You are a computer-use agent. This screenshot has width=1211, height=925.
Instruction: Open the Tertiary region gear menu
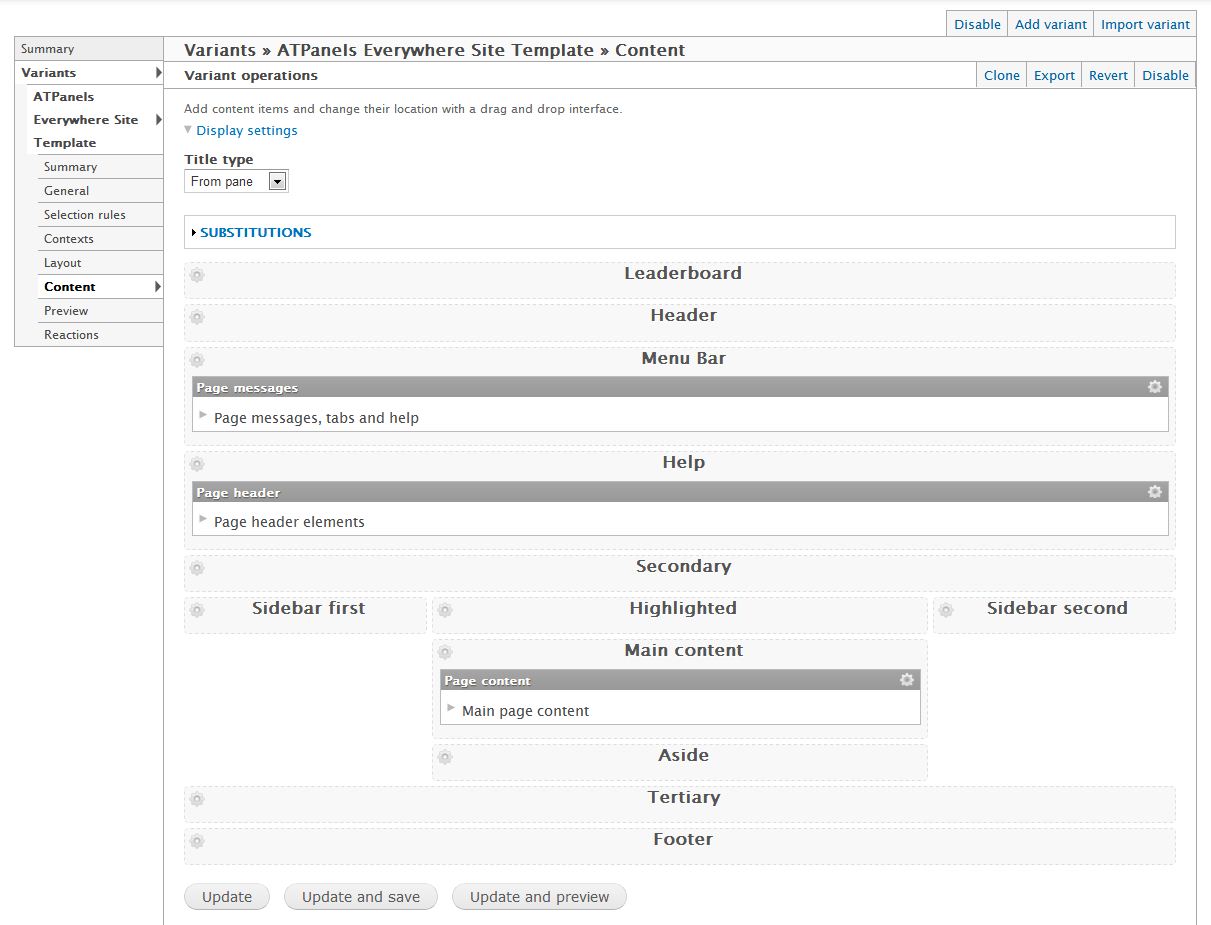(197, 799)
